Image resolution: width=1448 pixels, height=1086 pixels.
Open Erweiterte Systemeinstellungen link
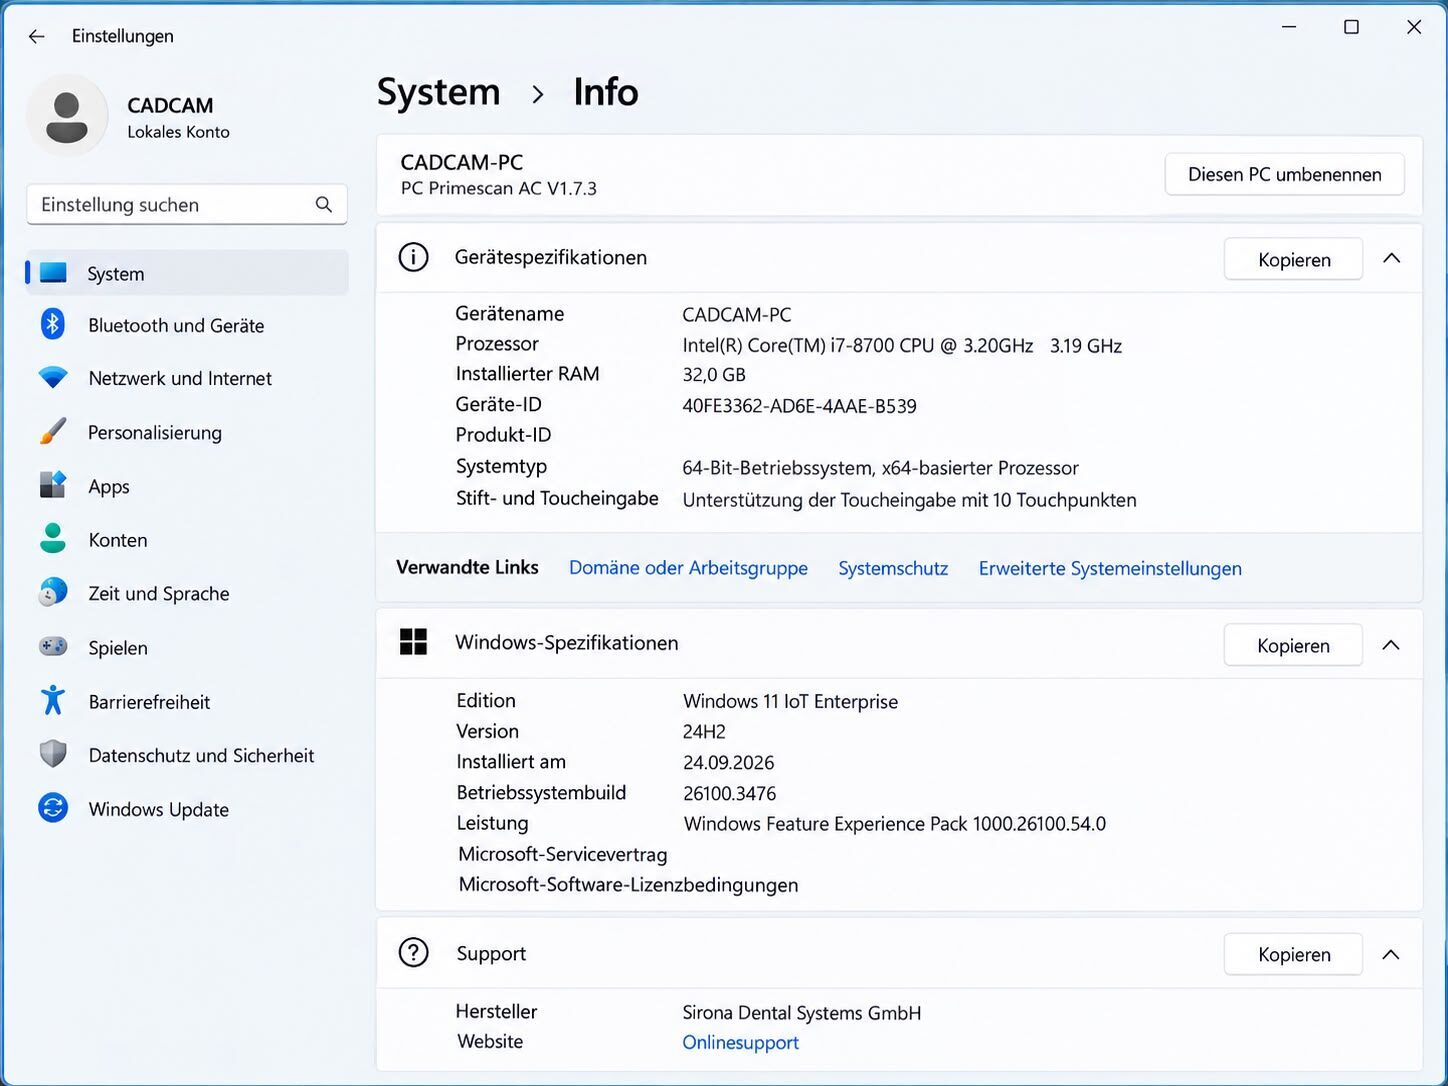click(1110, 568)
